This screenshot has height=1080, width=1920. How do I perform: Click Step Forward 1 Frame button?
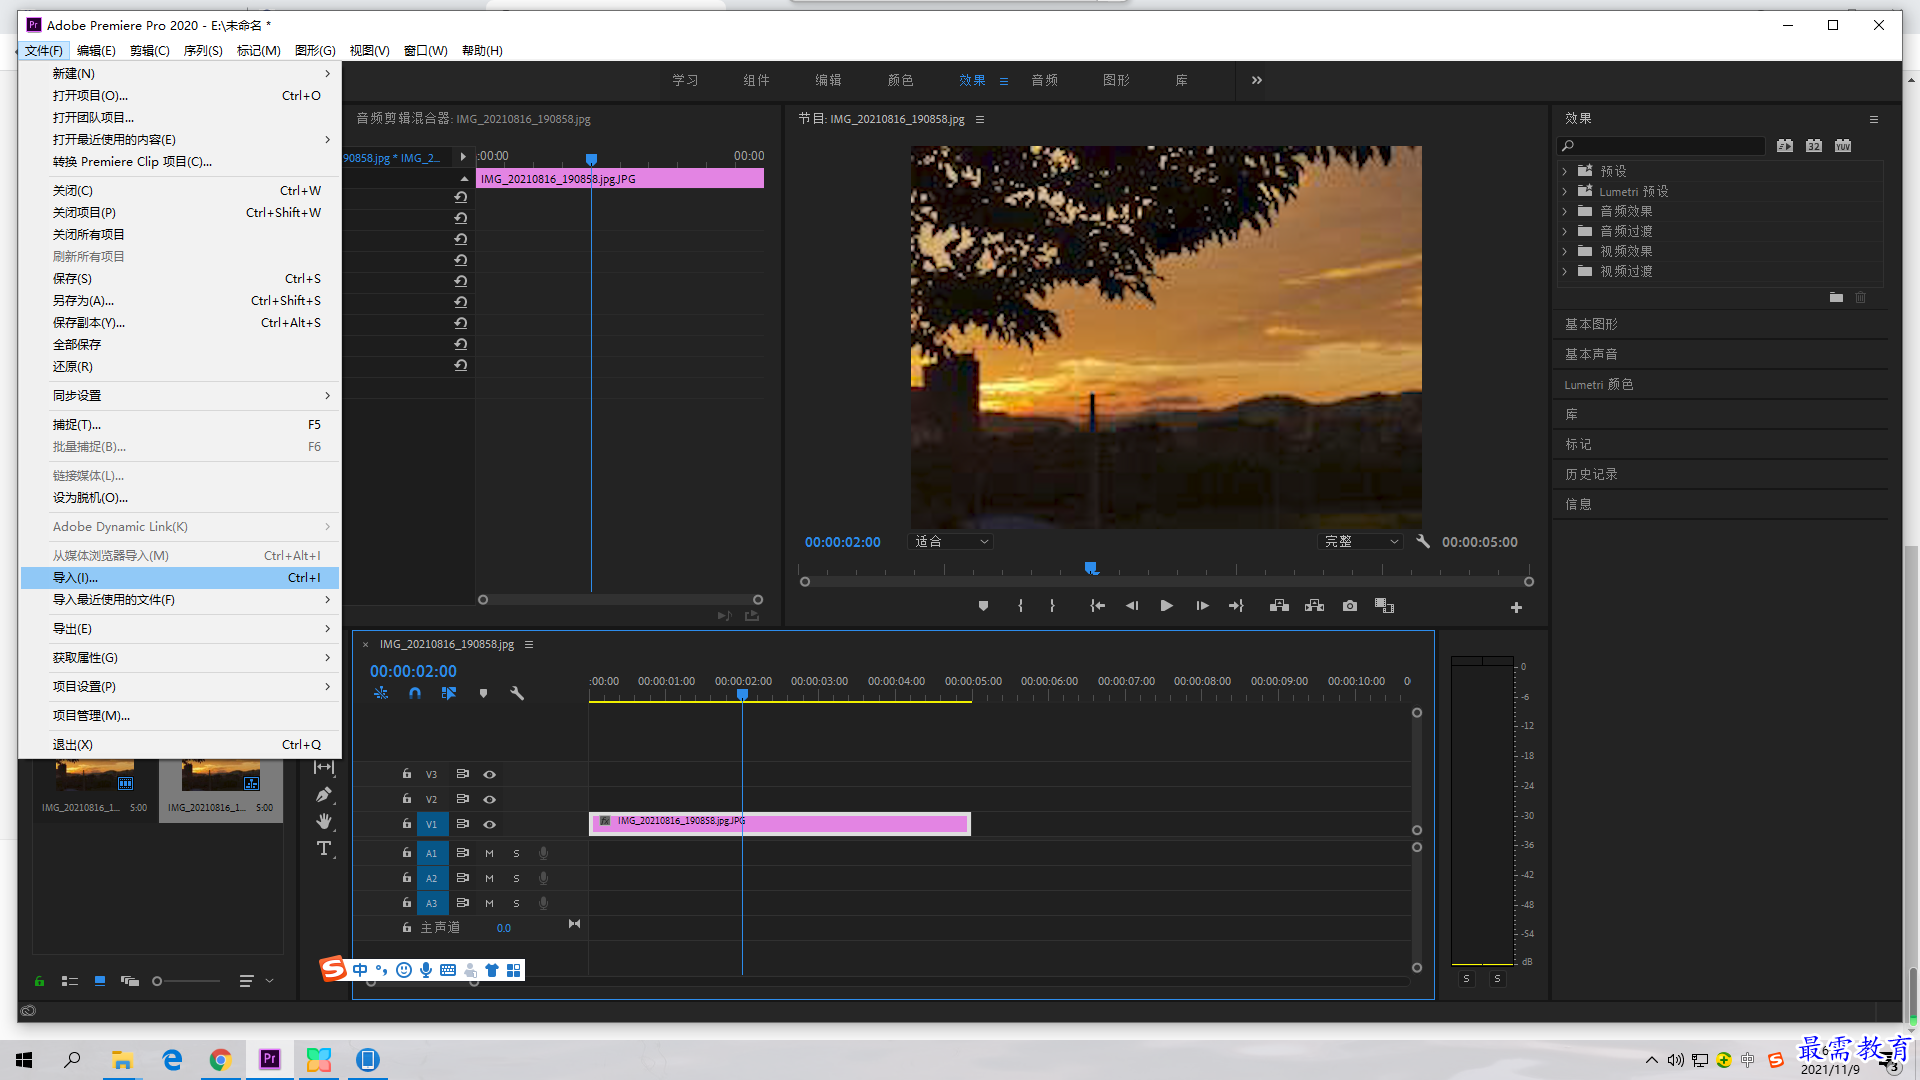point(1202,606)
